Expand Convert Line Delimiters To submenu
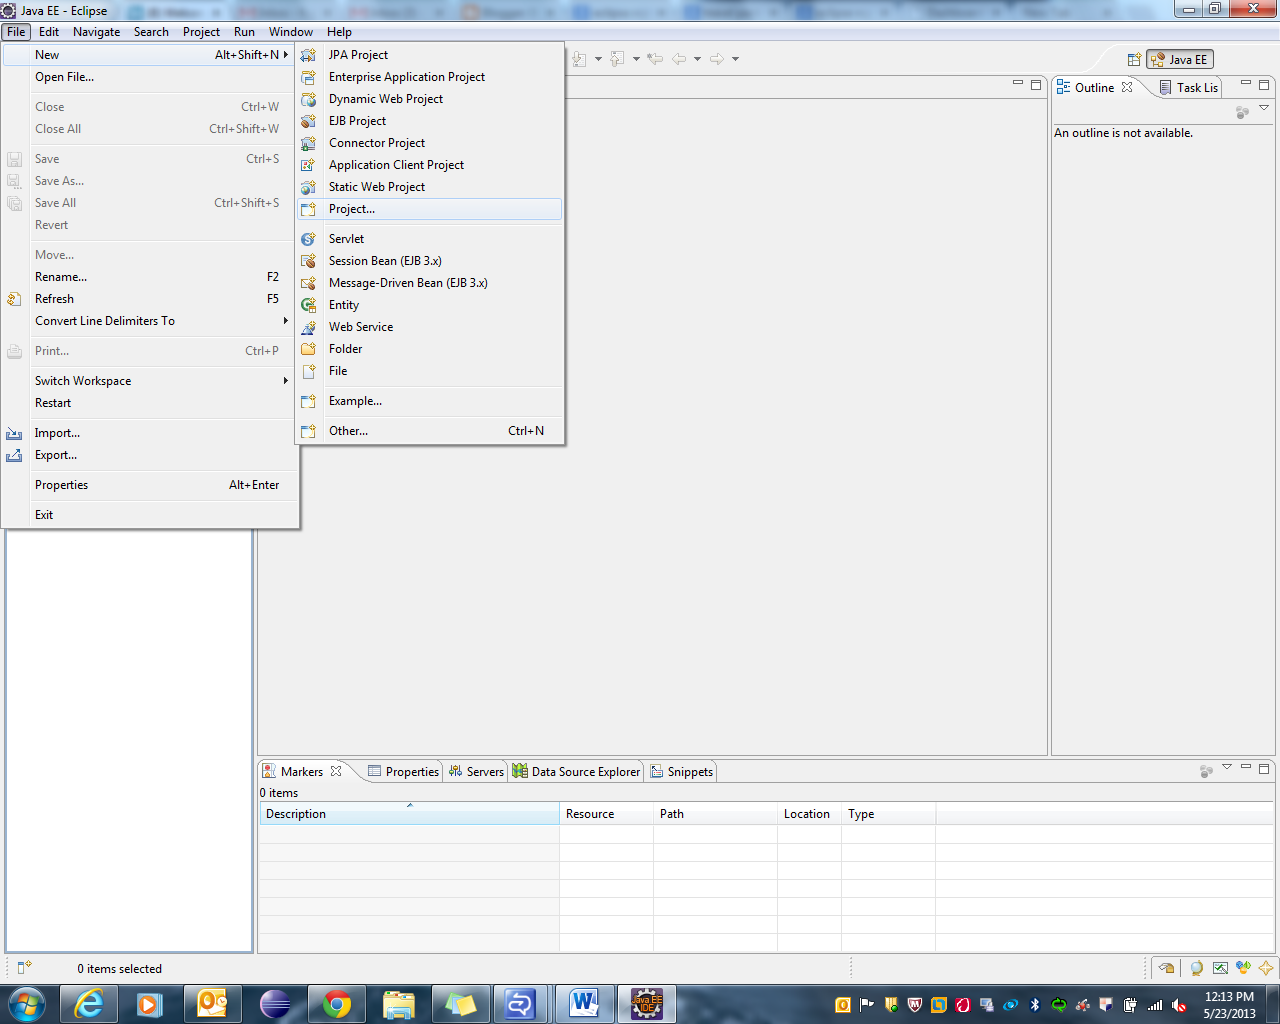The image size is (1280, 1024). tap(150, 321)
